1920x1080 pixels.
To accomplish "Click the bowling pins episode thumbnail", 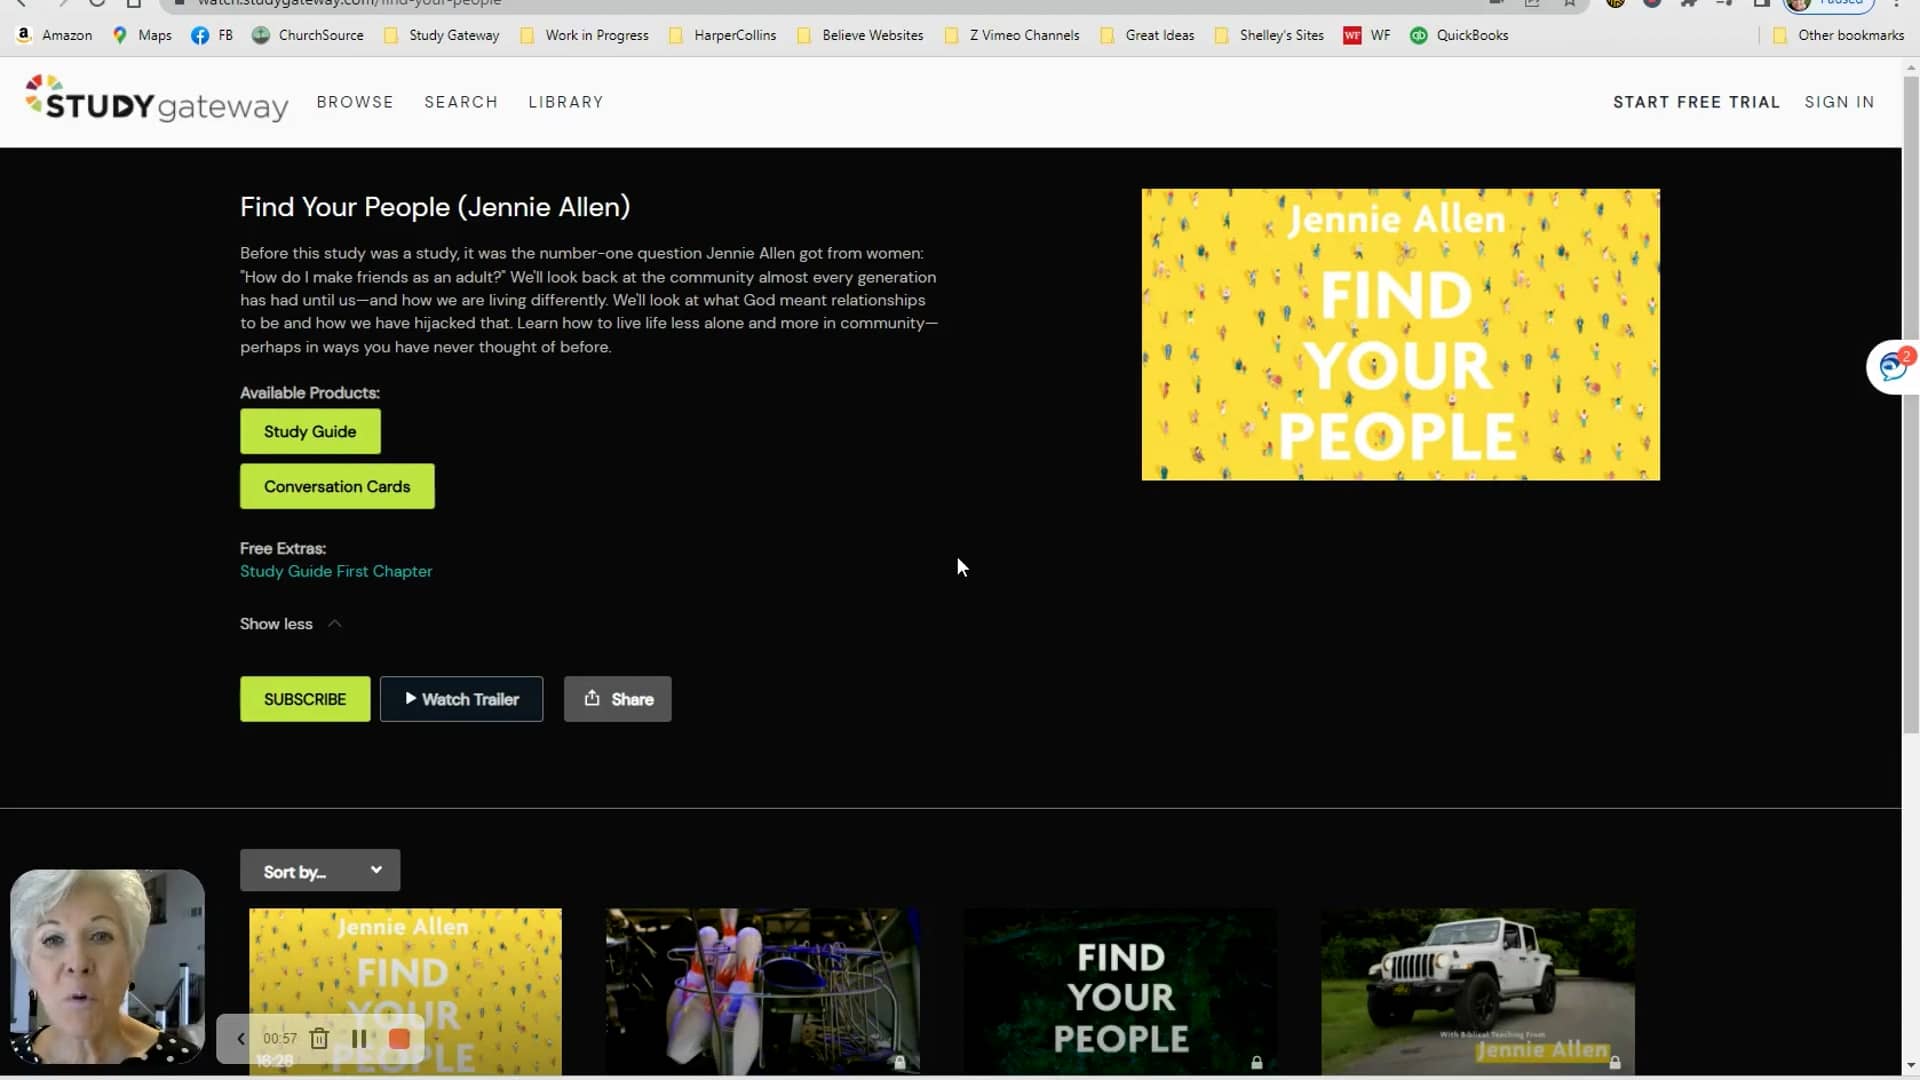I will pyautogui.click(x=761, y=991).
